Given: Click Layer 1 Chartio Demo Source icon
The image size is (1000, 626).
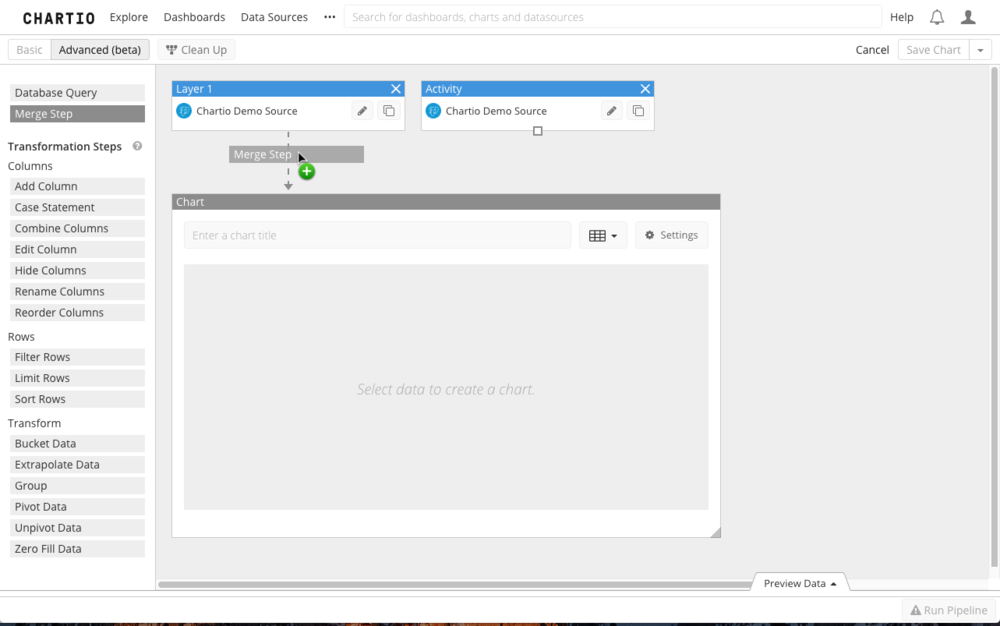Looking at the screenshot, I should point(184,111).
